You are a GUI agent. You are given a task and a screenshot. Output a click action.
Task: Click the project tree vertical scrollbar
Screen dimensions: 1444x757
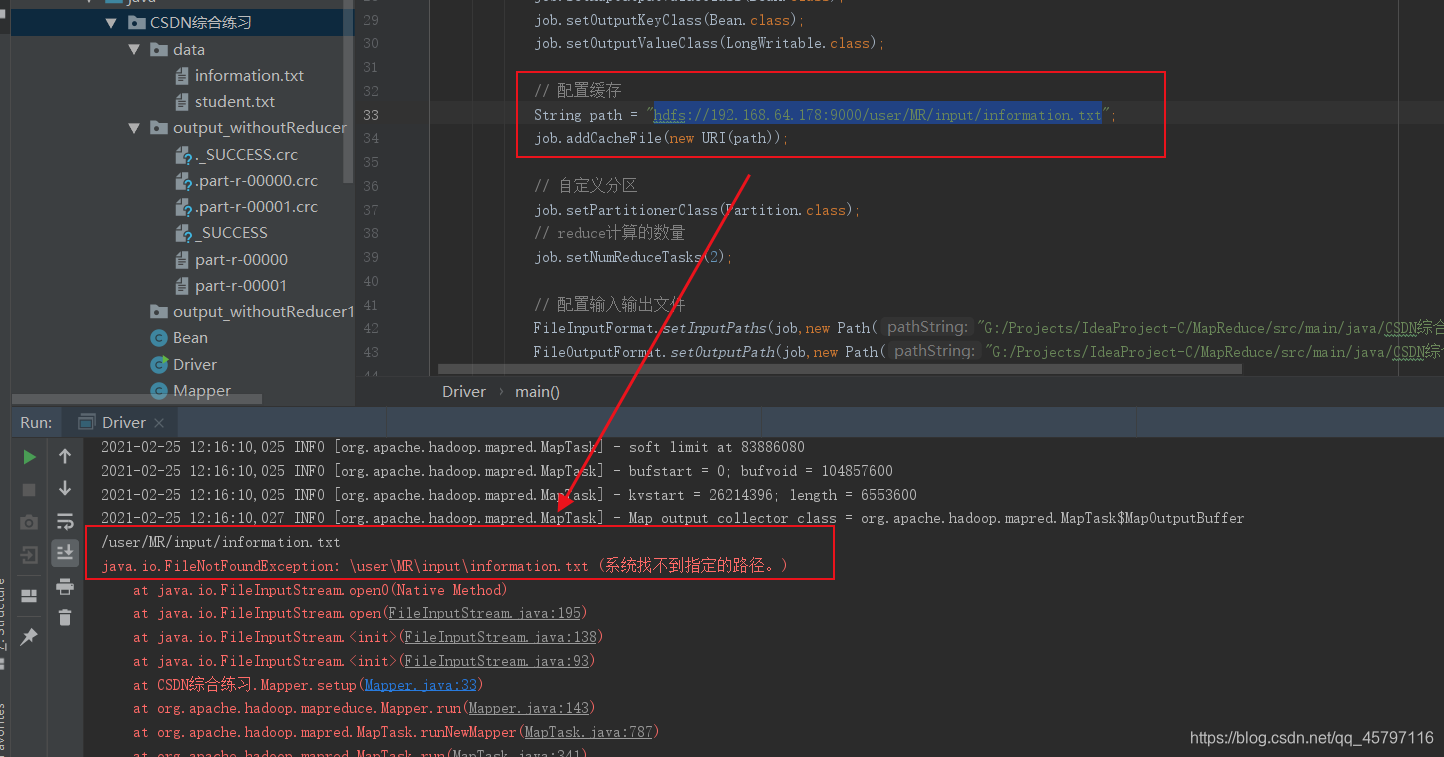click(x=347, y=90)
